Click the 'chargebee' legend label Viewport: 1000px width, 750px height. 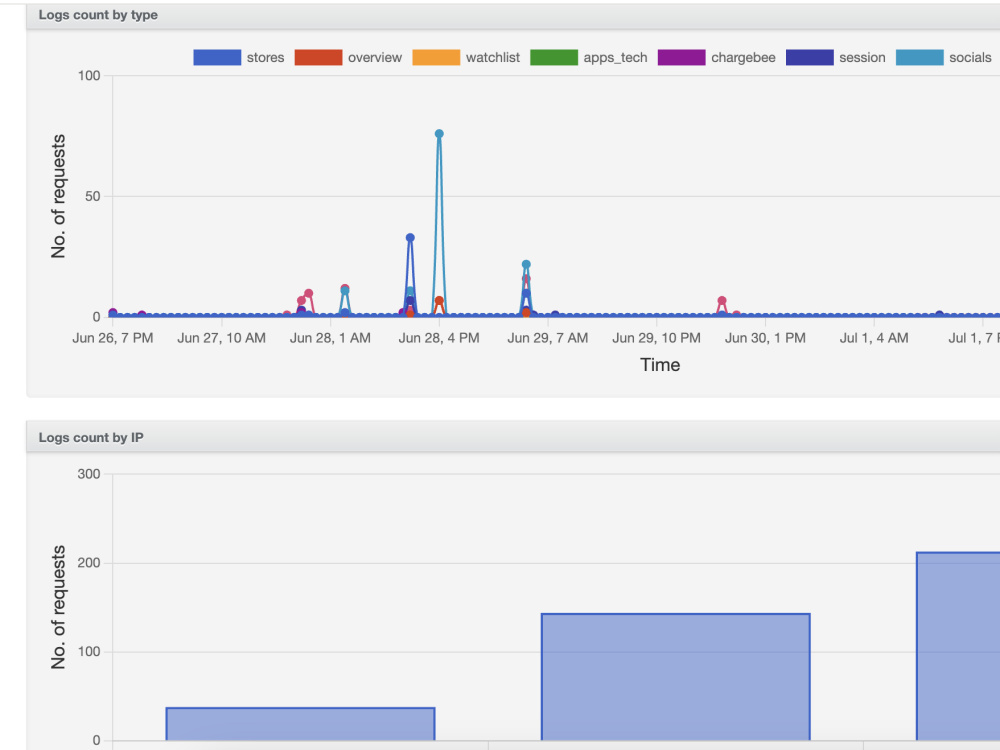click(744, 57)
